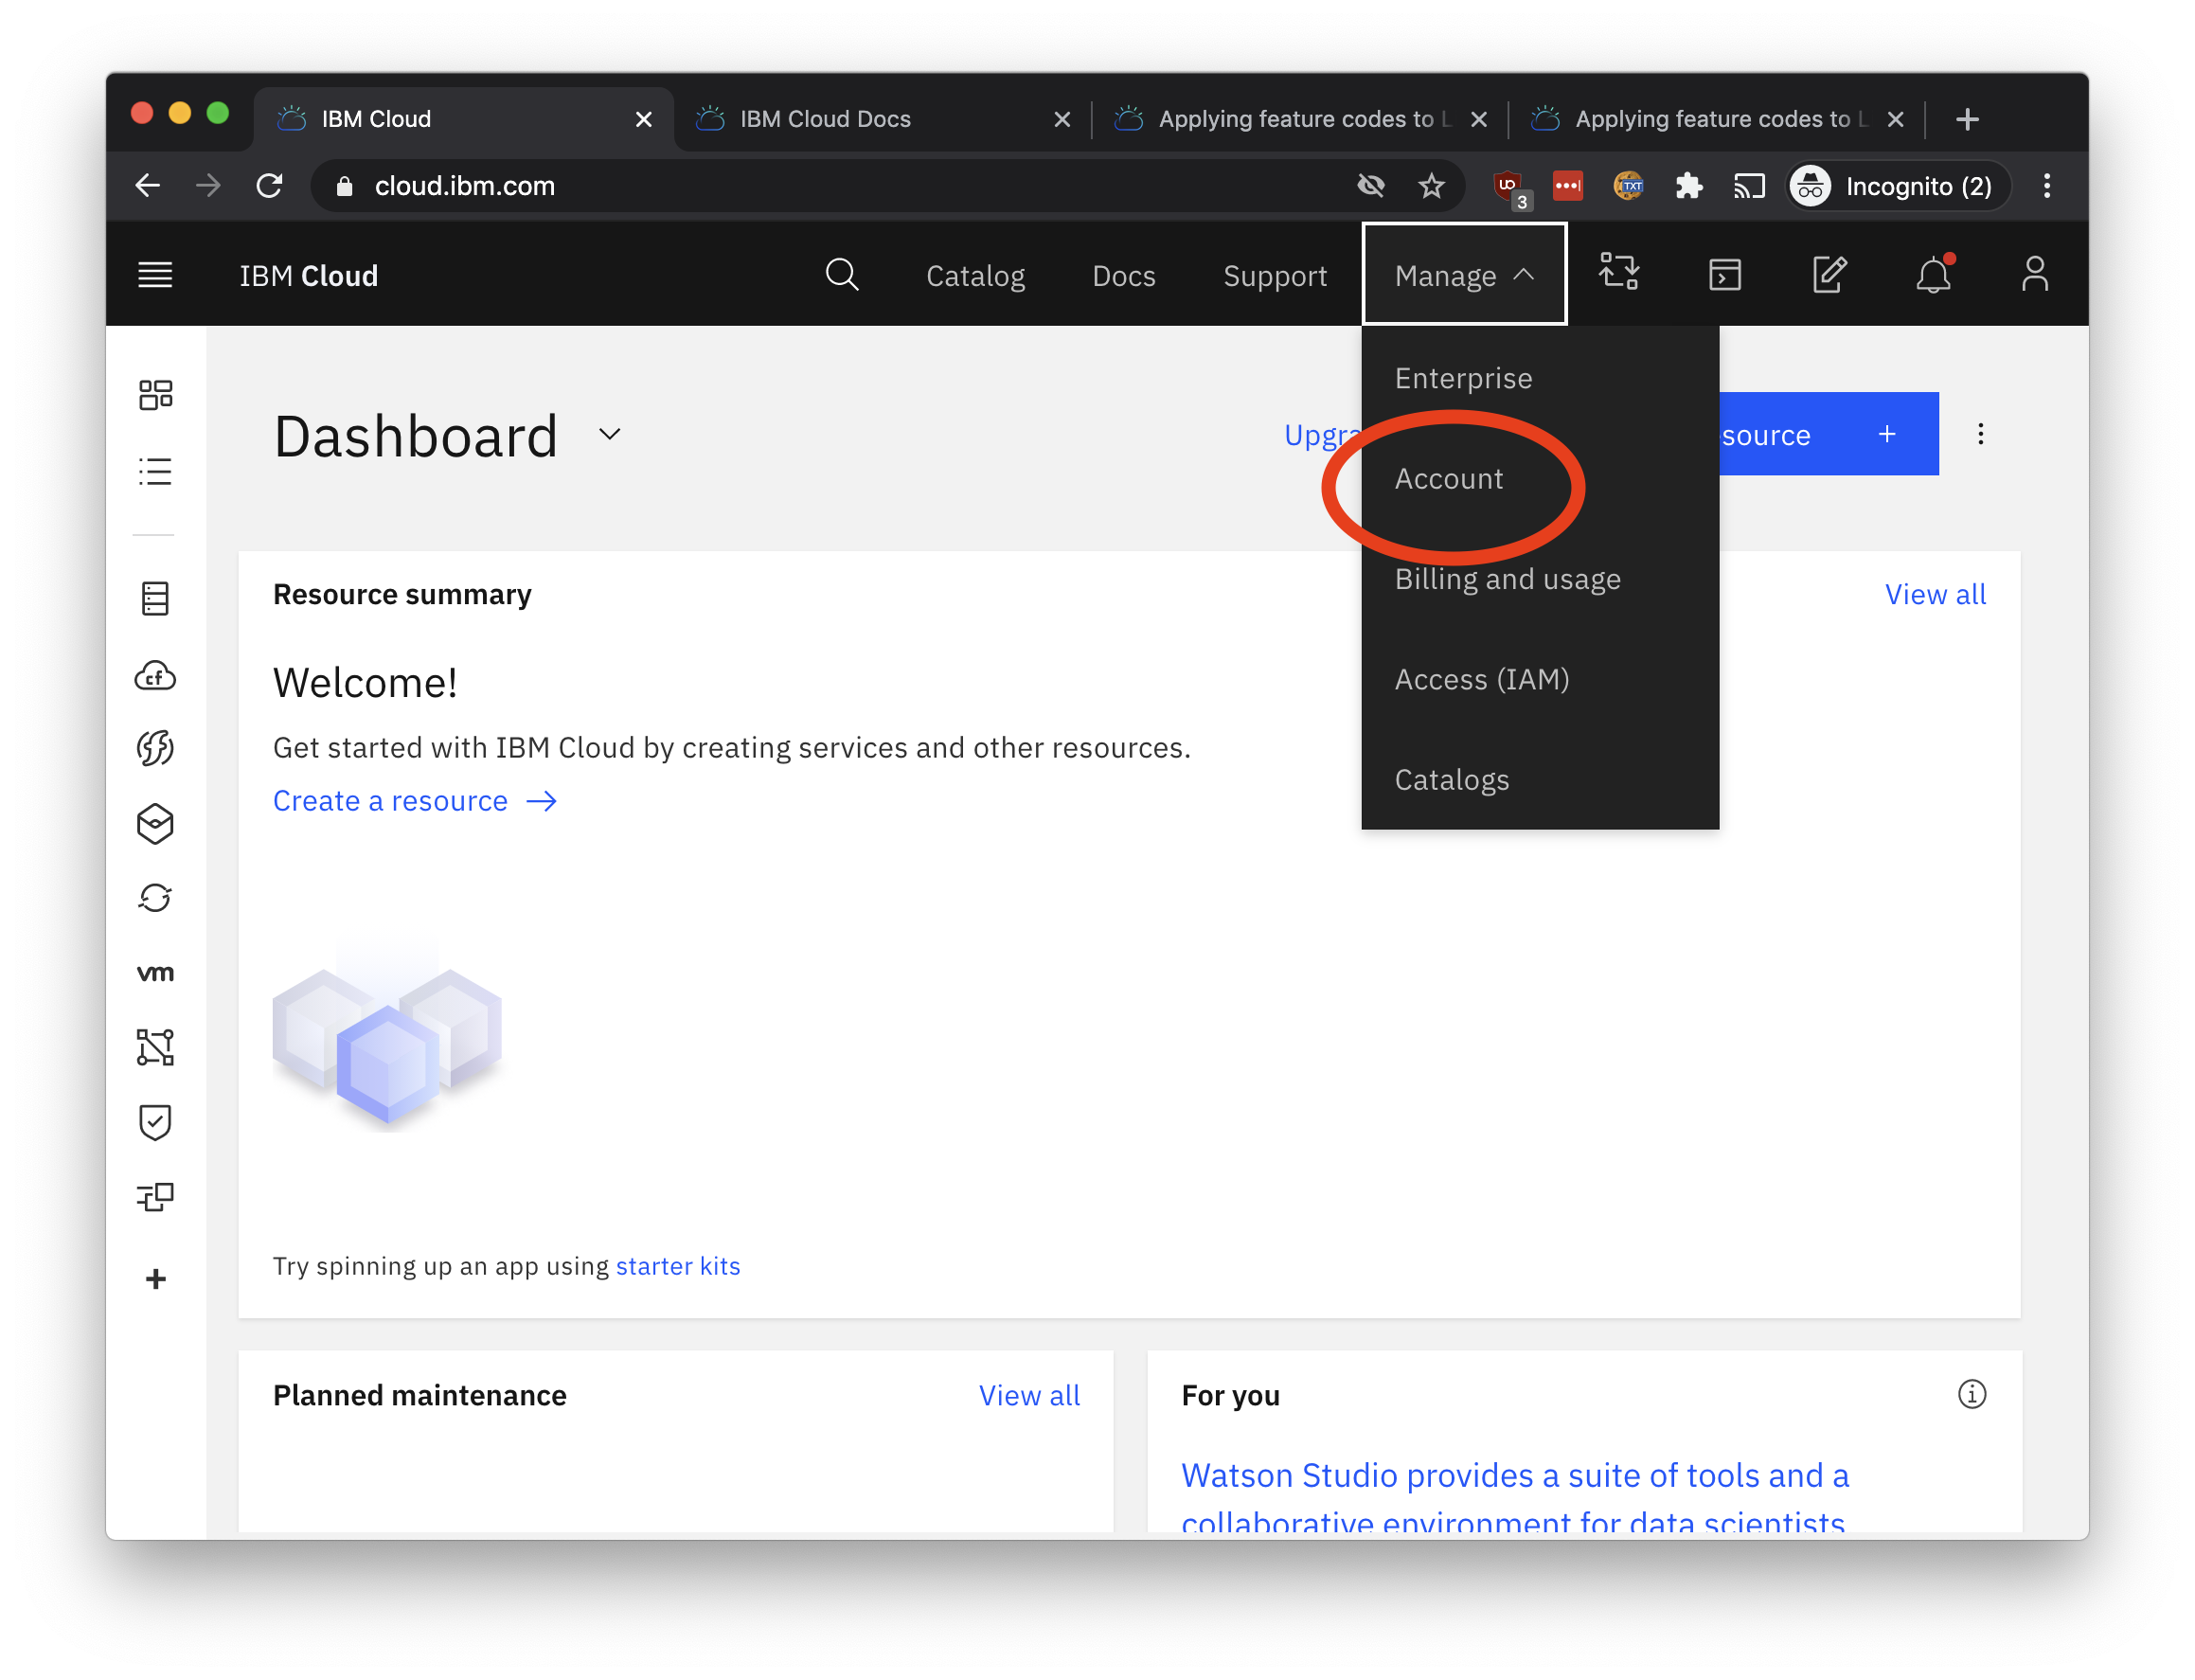Select the VMware sidebar icon

click(155, 971)
